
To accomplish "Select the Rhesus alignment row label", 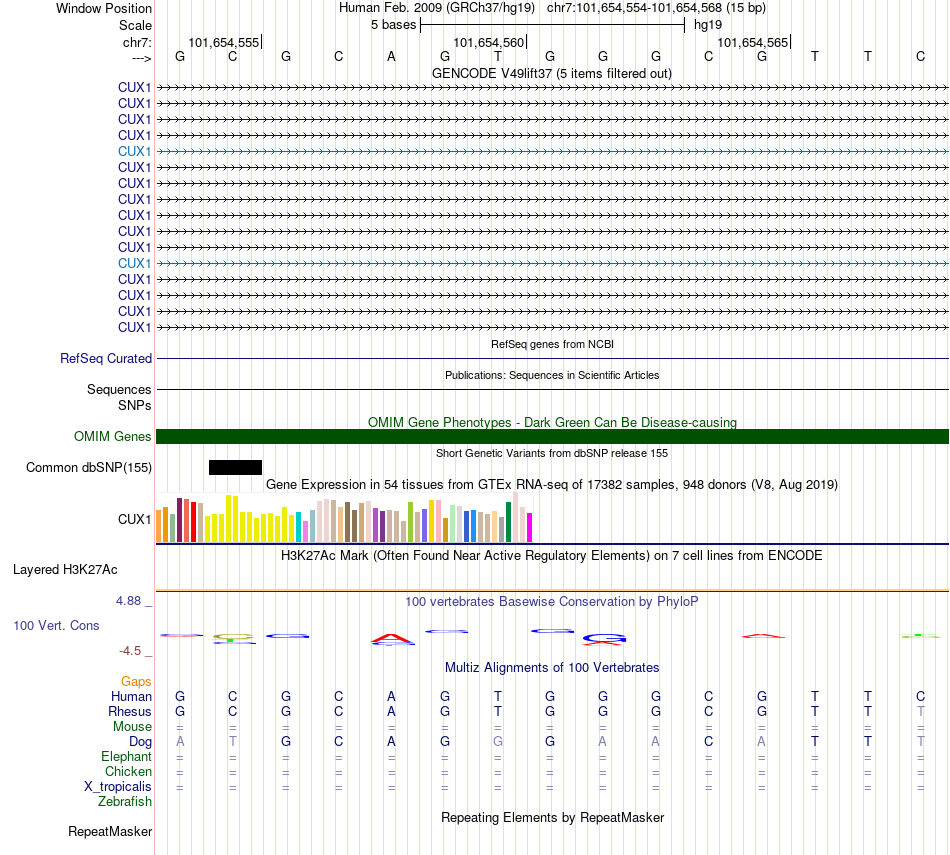I will pos(130,711).
